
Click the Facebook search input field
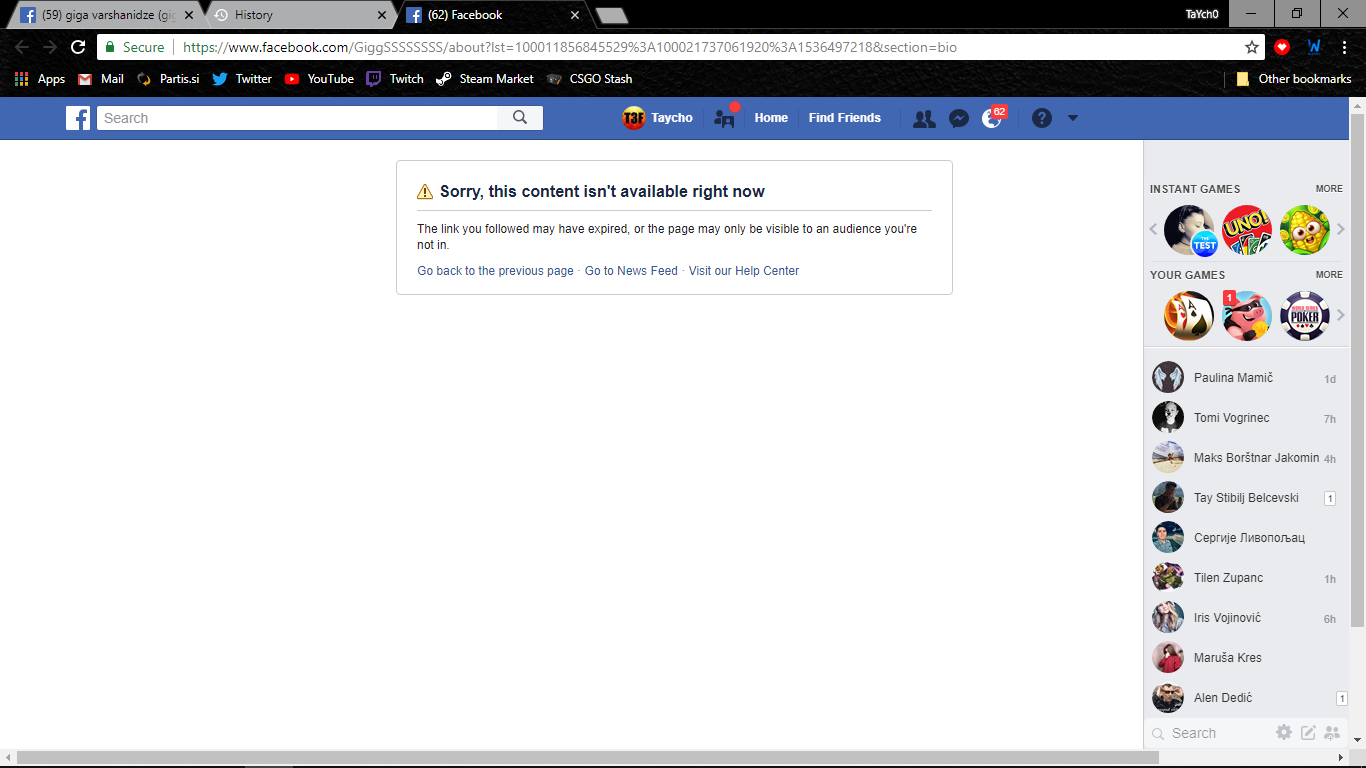pyautogui.click(x=297, y=118)
